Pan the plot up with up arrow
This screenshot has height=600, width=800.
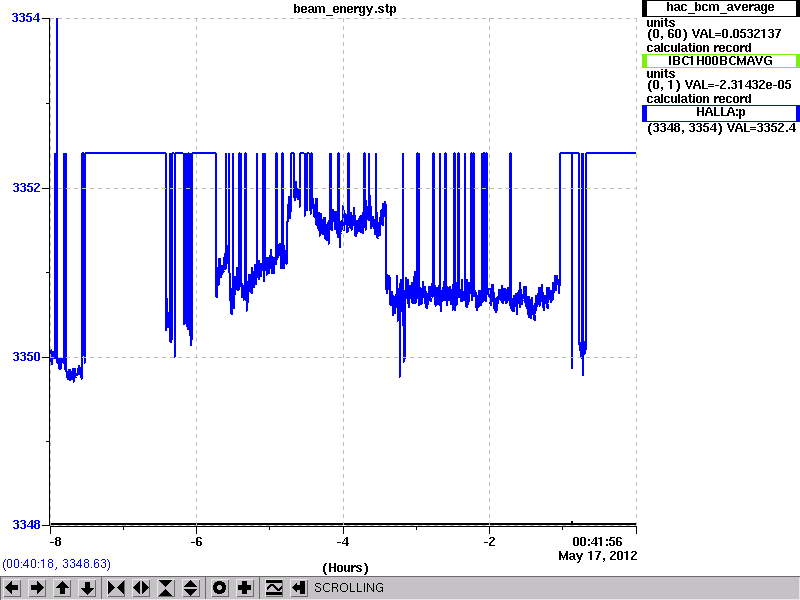62,588
